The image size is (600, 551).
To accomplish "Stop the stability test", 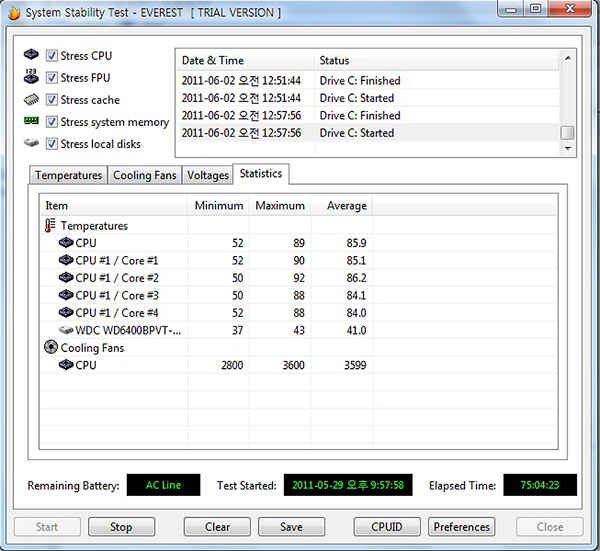I will pyautogui.click(x=121, y=527).
